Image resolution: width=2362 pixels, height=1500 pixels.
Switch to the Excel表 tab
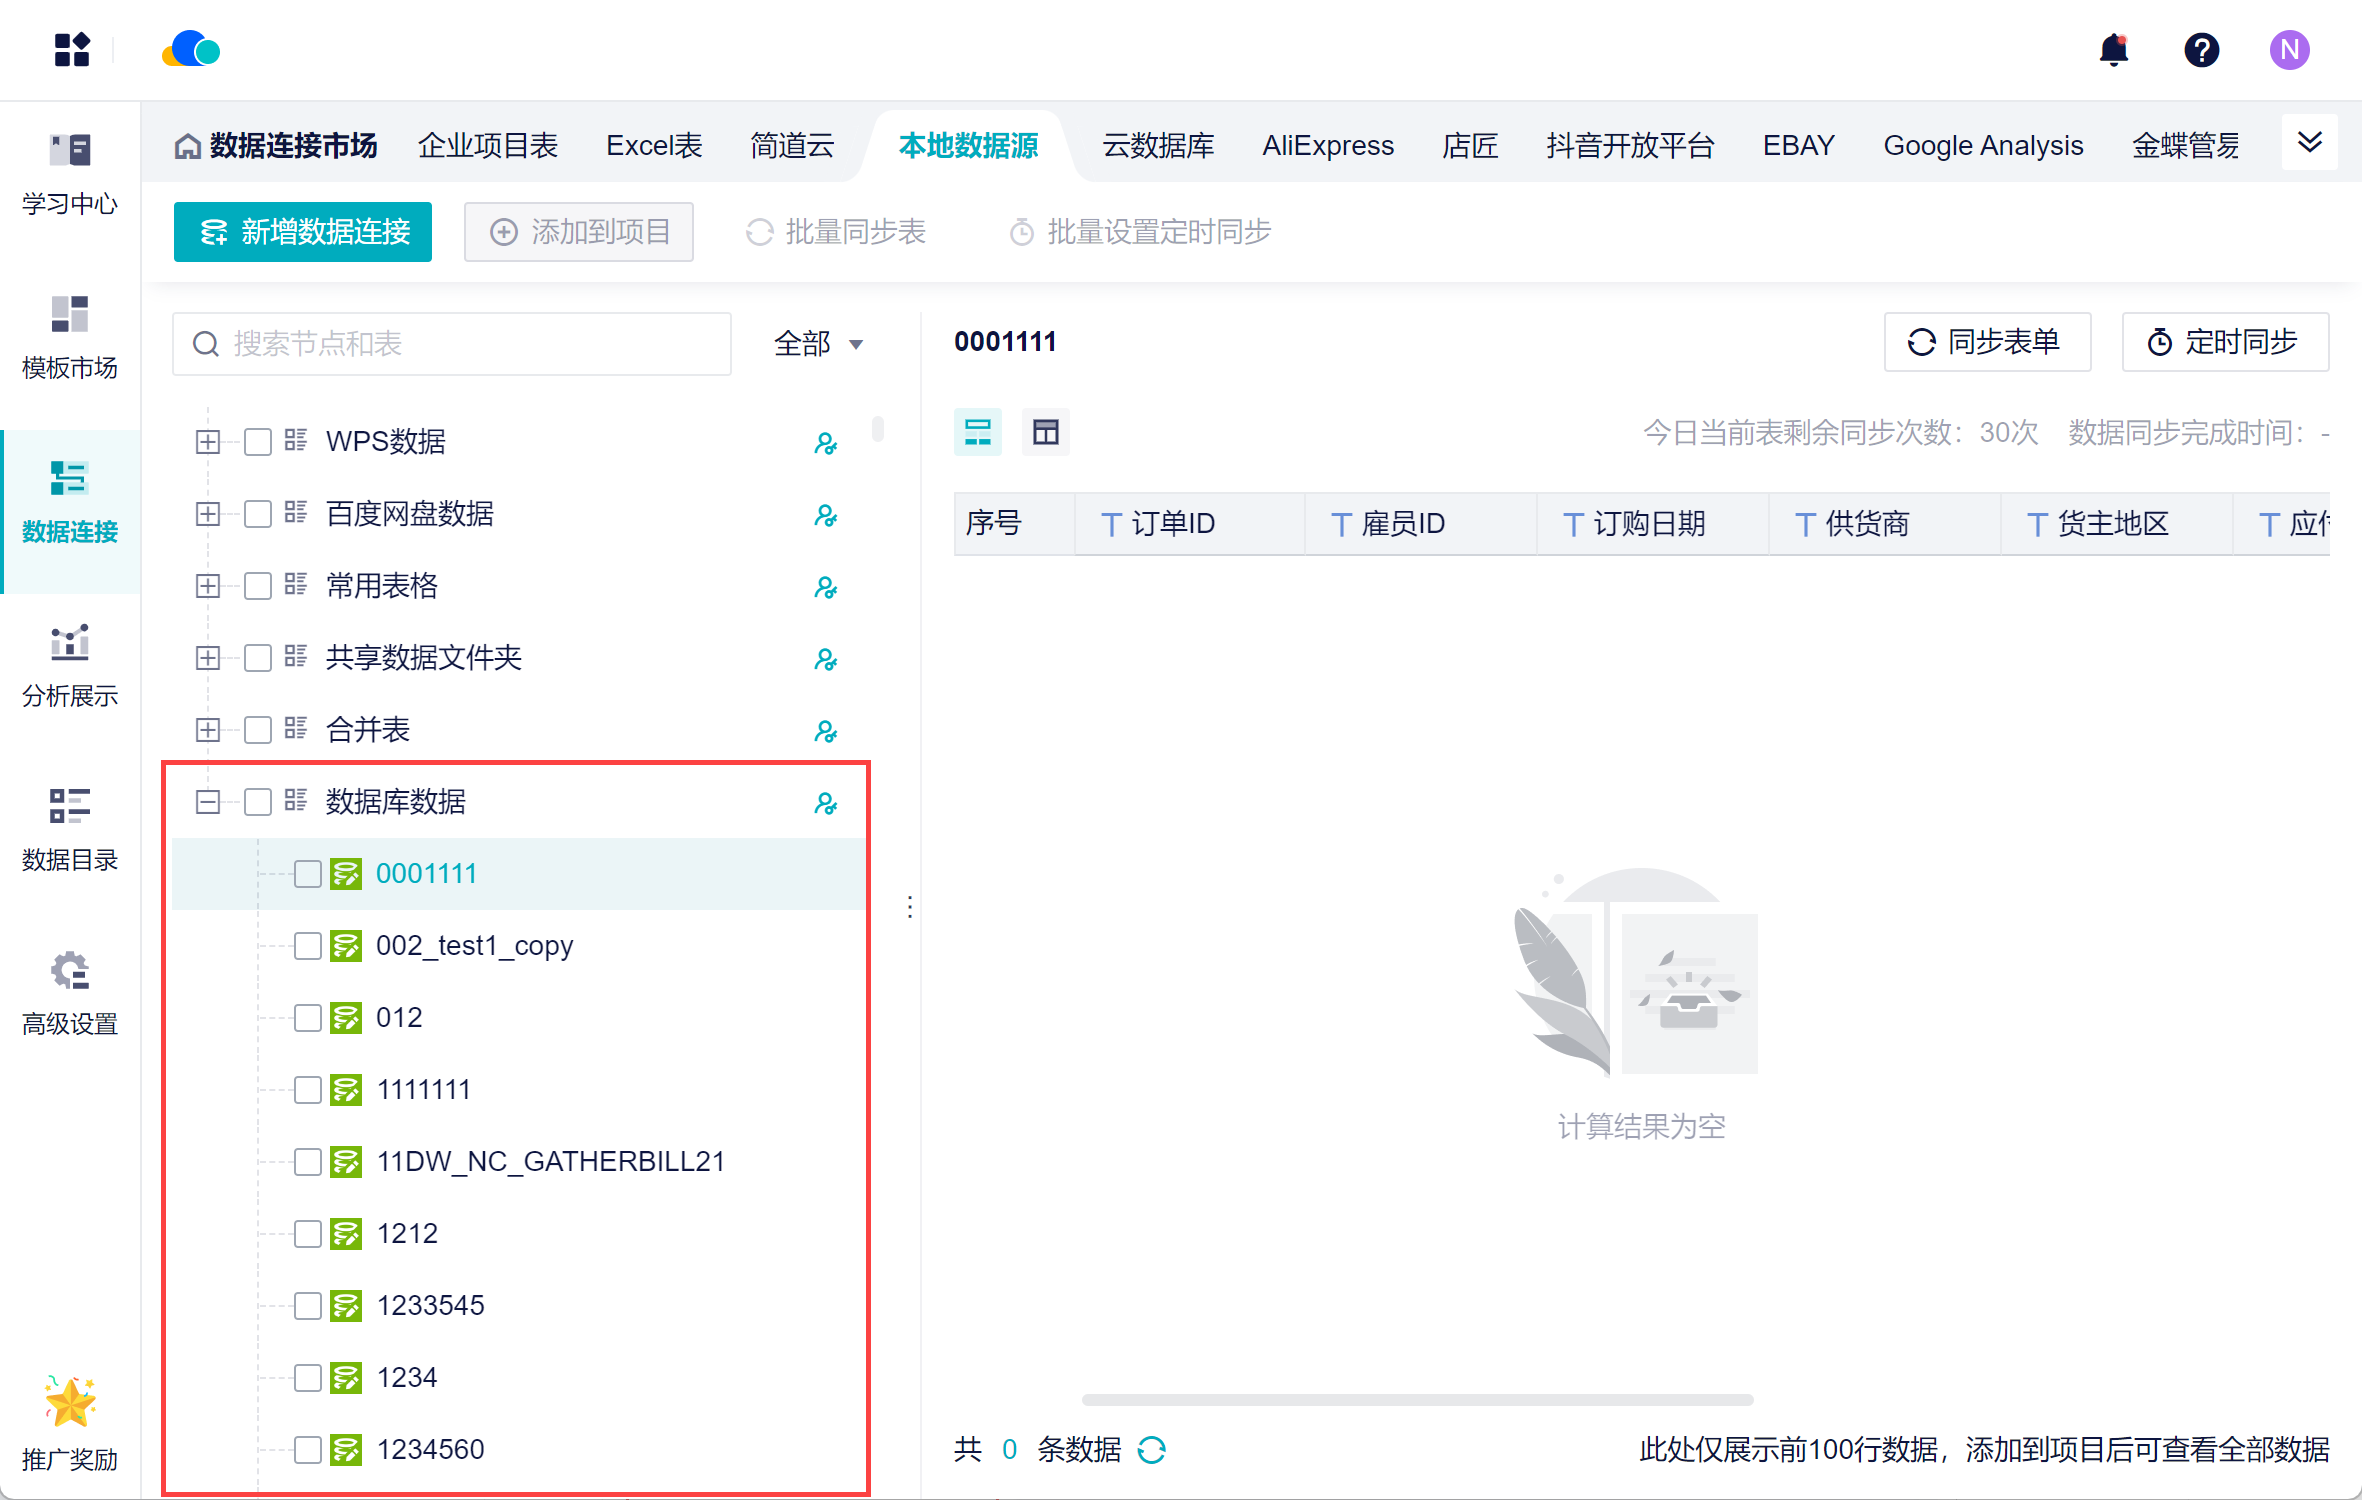point(654,146)
